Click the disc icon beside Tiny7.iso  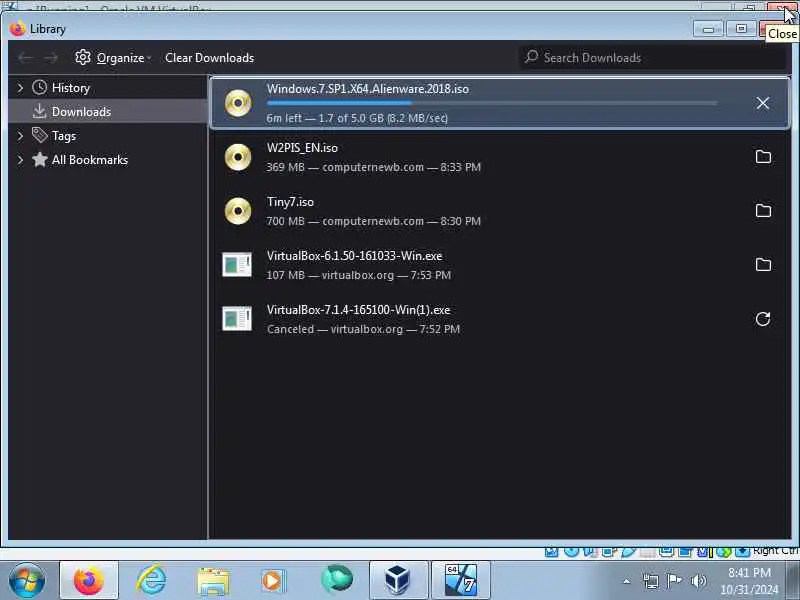pos(238,211)
